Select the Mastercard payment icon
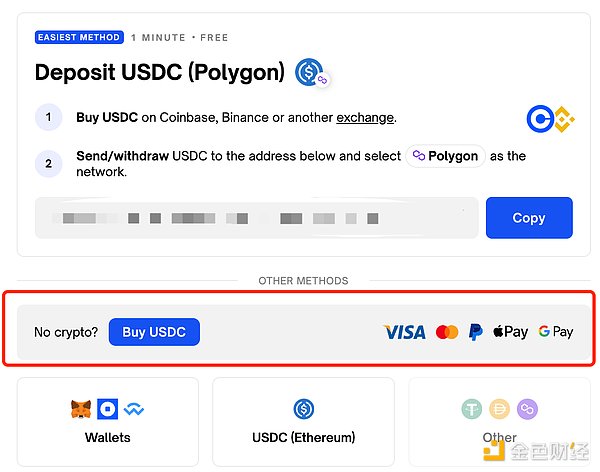This screenshot has width=600, height=472. 447,332
